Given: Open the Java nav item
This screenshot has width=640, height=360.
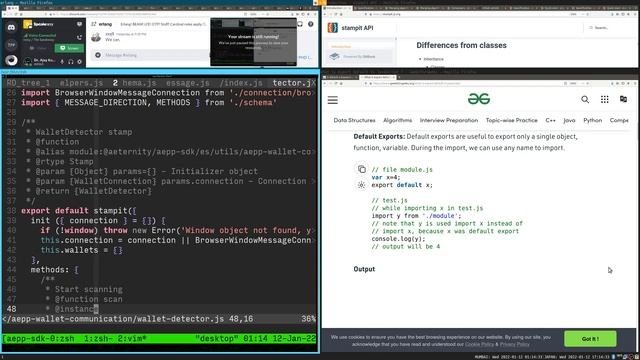Looking at the screenshot, I should (x=569, y=120).
